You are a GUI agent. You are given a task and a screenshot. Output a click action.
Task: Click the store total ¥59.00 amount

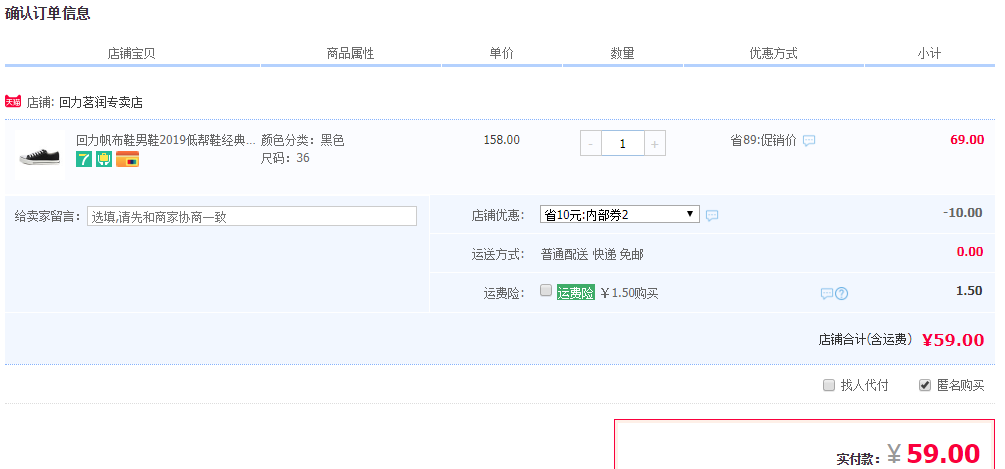coord(953,340)
